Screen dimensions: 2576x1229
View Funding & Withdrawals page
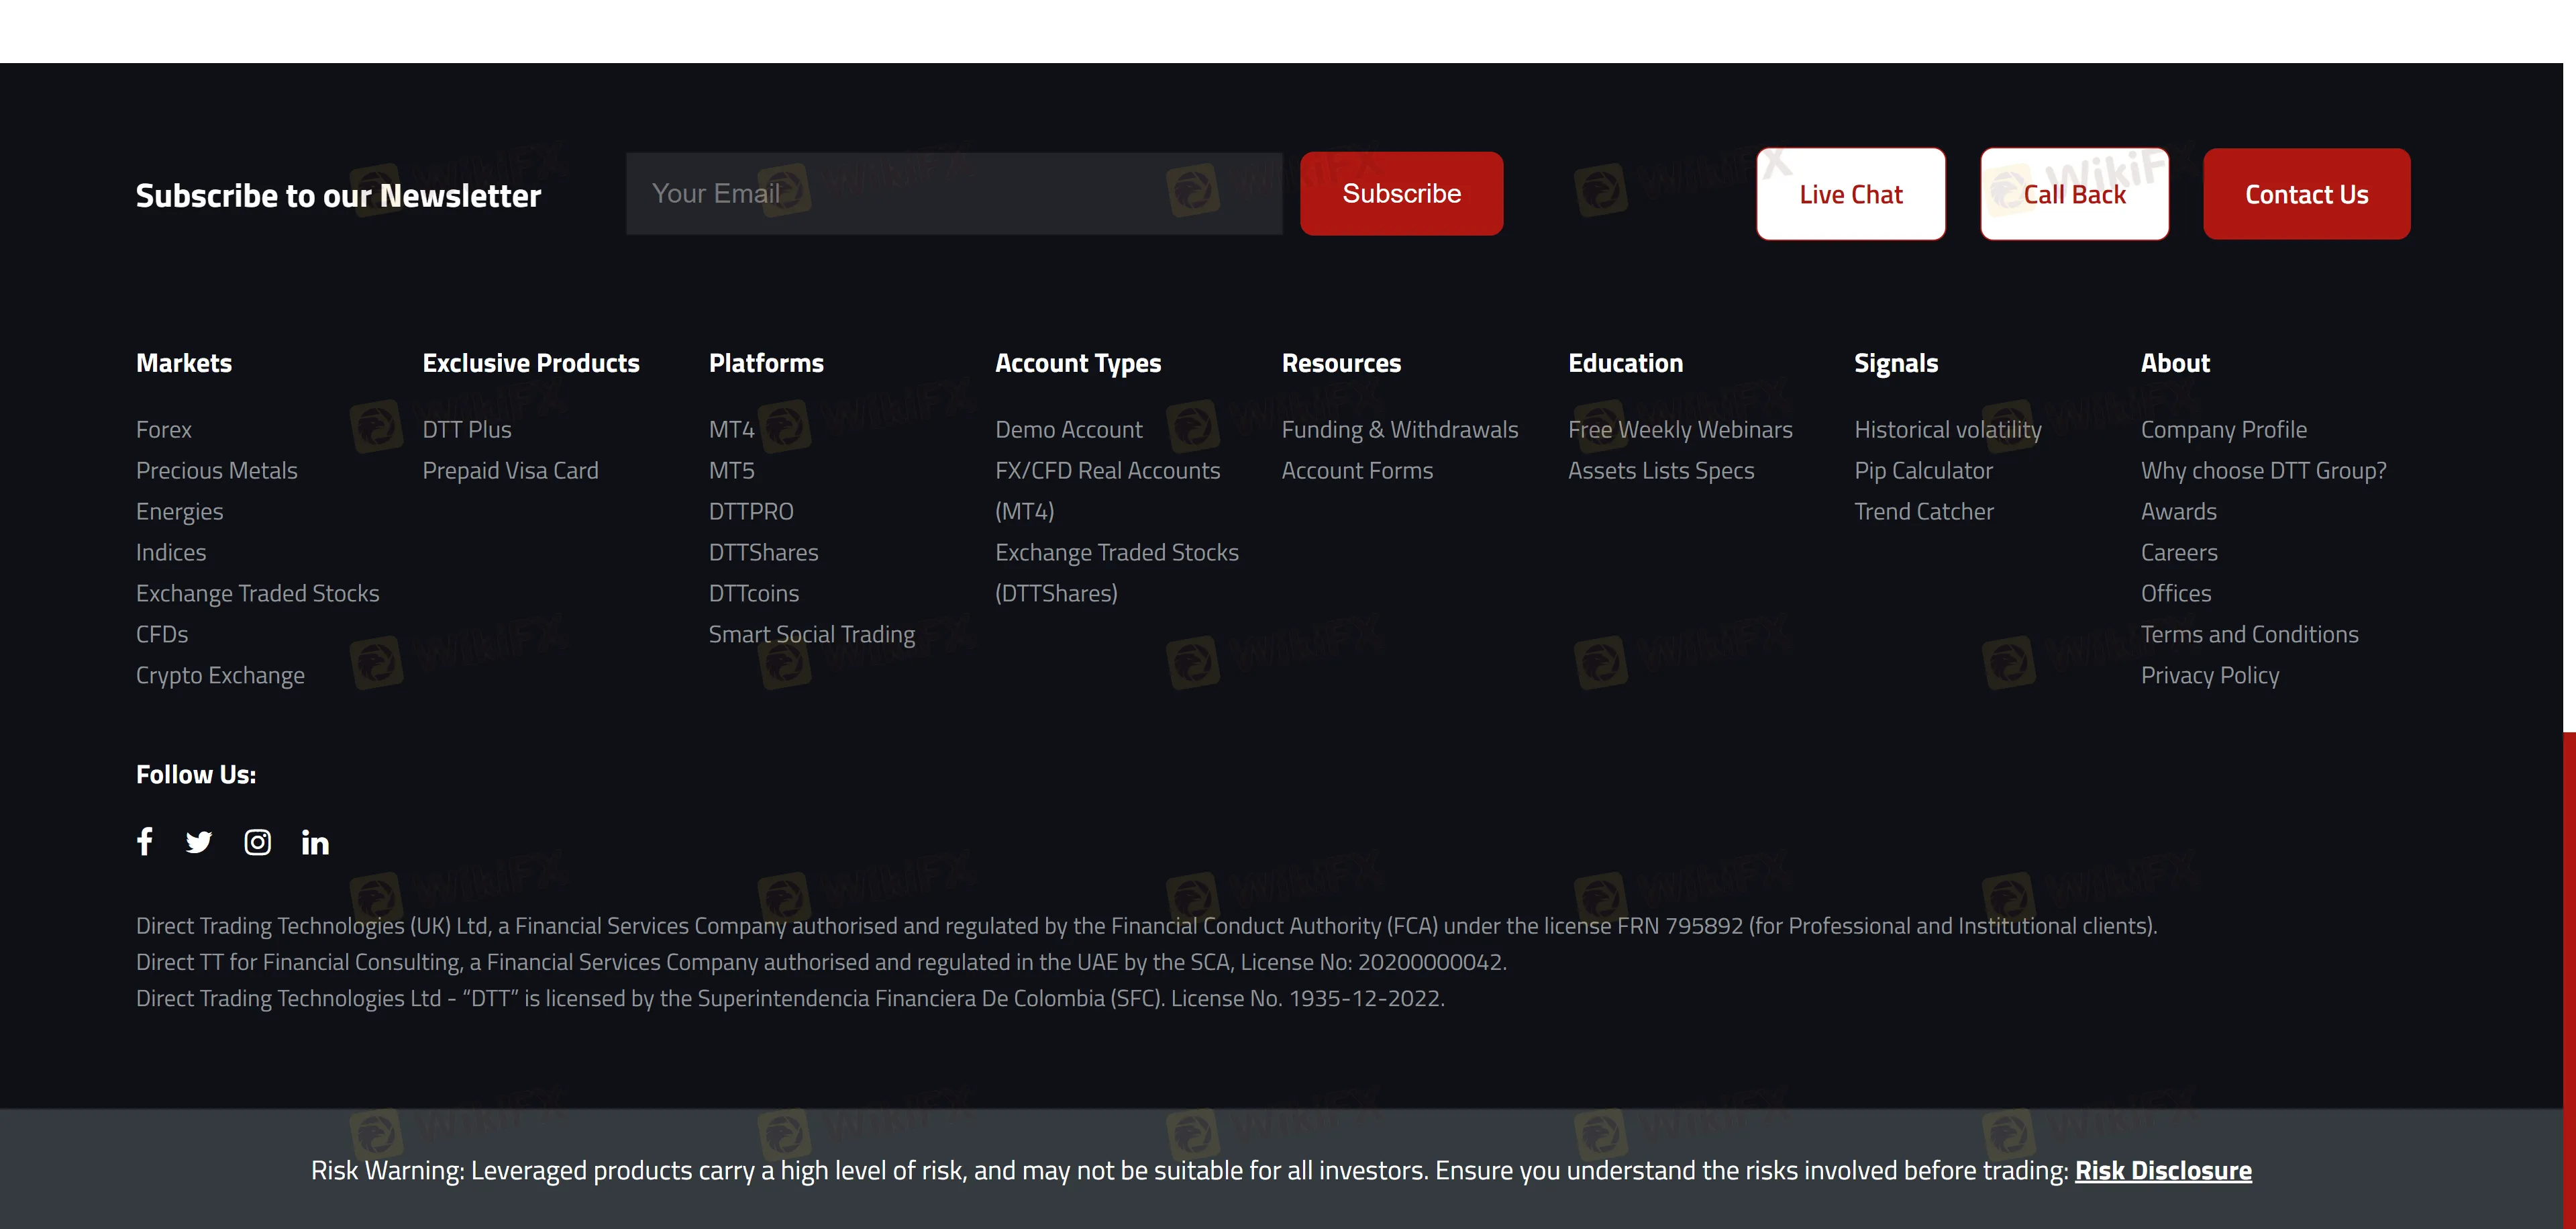pos(1399,430)
